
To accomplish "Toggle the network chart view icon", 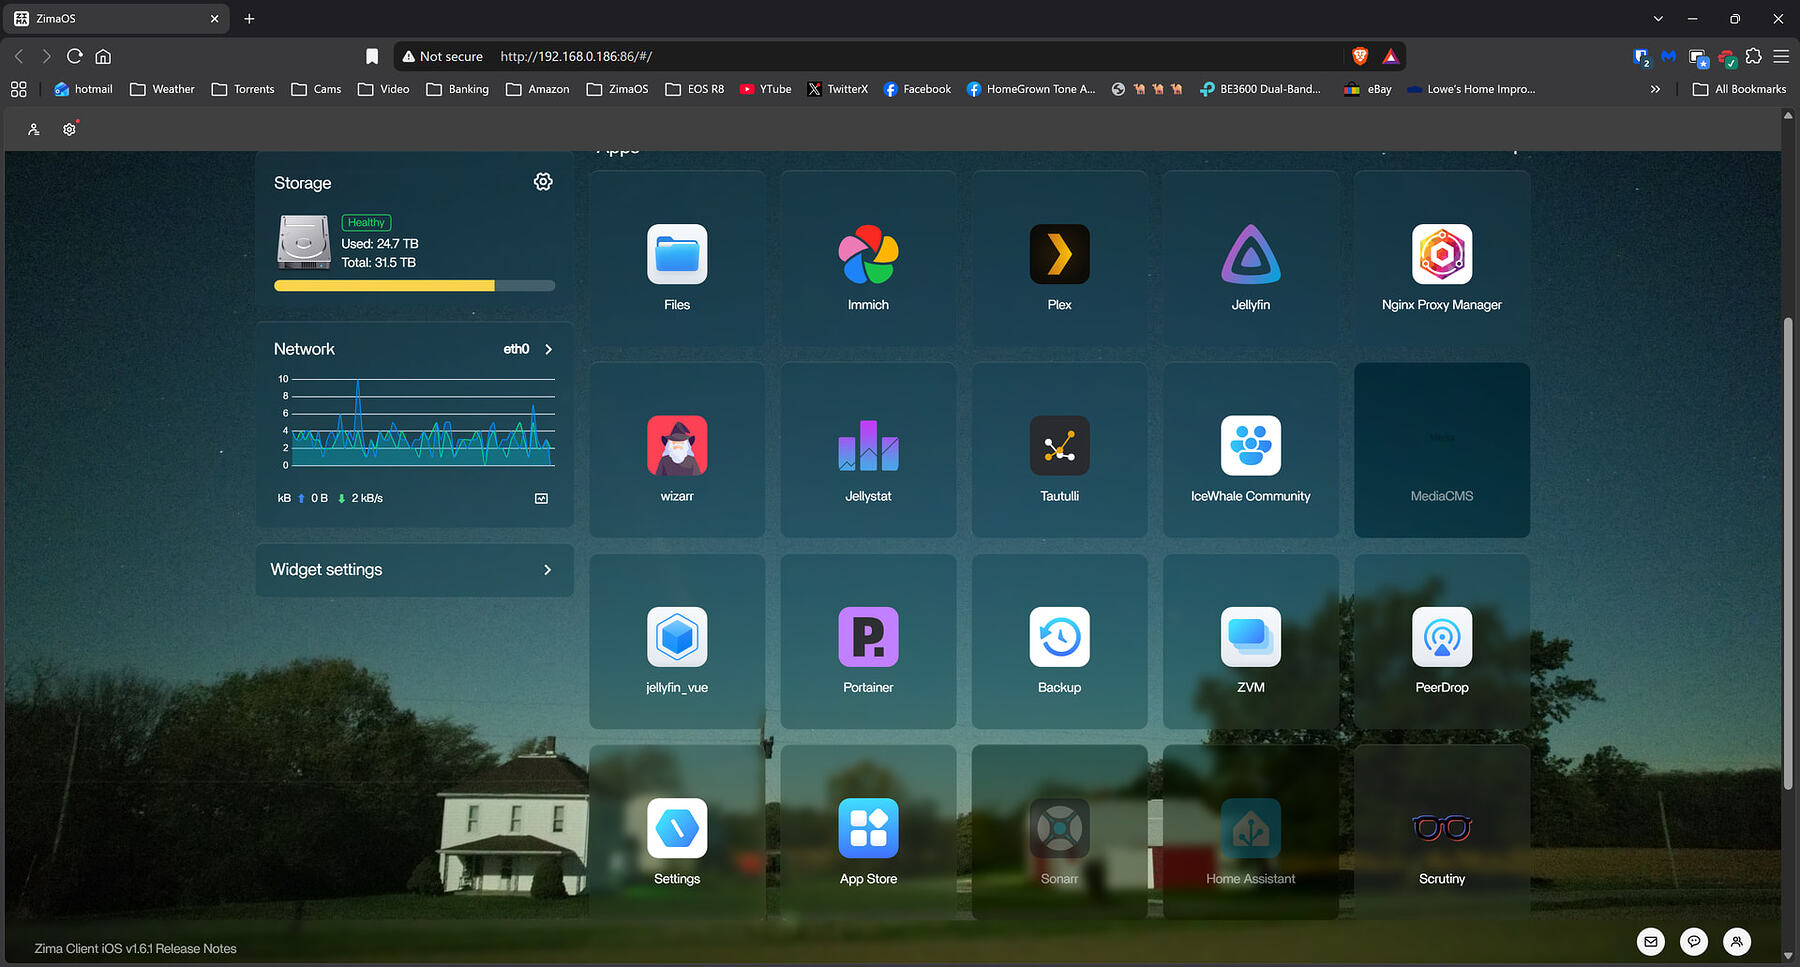I will point(541,498).
